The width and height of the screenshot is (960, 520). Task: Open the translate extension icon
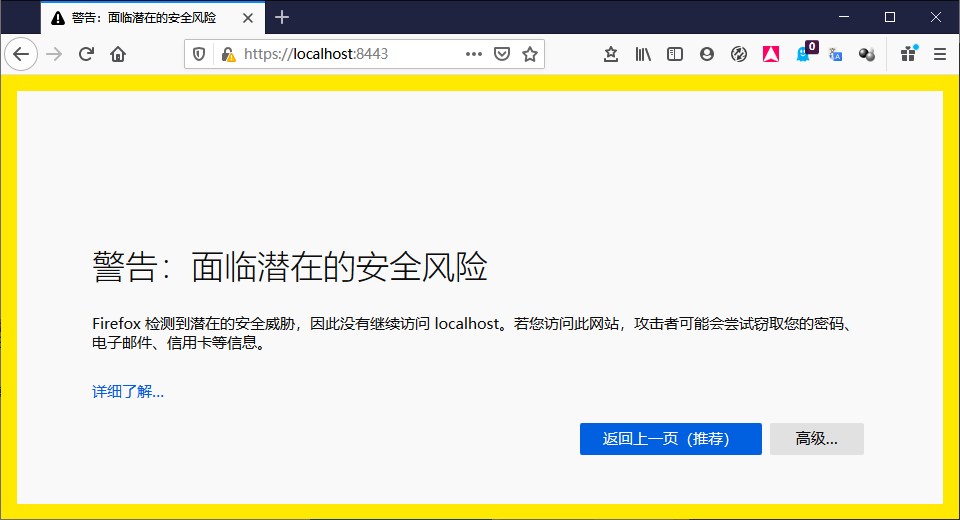pos(835,55)
